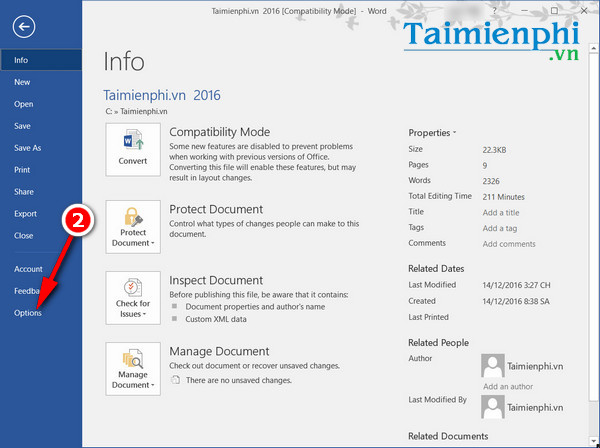
Task: Click the 'Last Printed' label
Action: (x=428, y=317)
